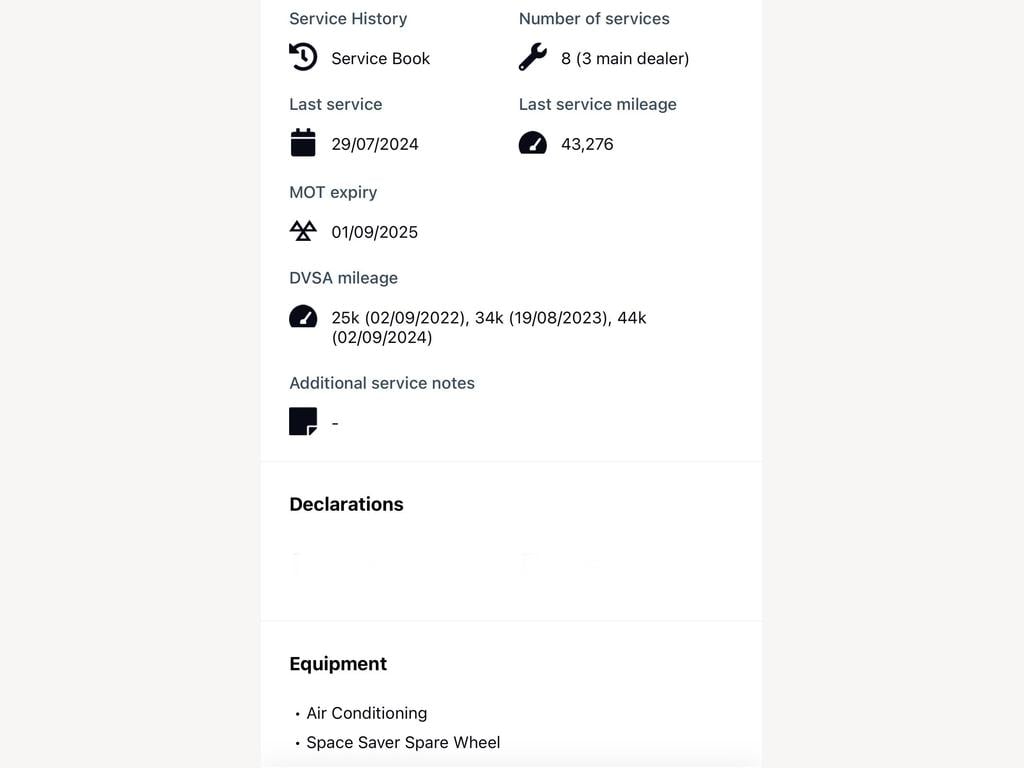The width and height of the screenshot is (1024, 768).
Task: Click the MOT expiry date 01/09/2025
Action: click(x=375, y=232)
